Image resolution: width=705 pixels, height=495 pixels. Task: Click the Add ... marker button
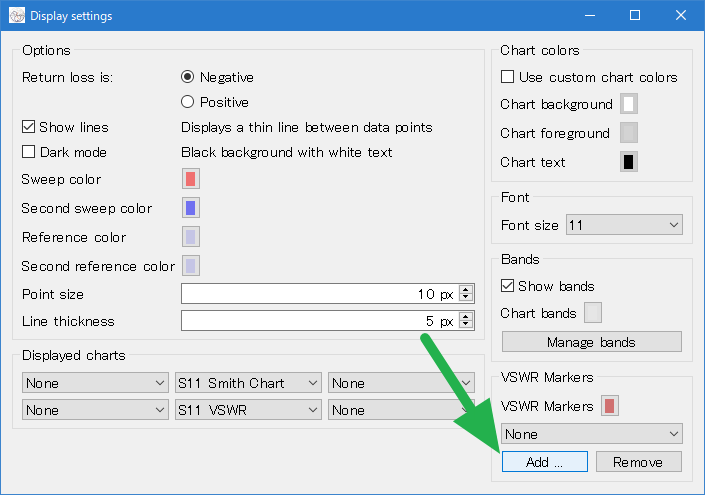pos(544,462)
